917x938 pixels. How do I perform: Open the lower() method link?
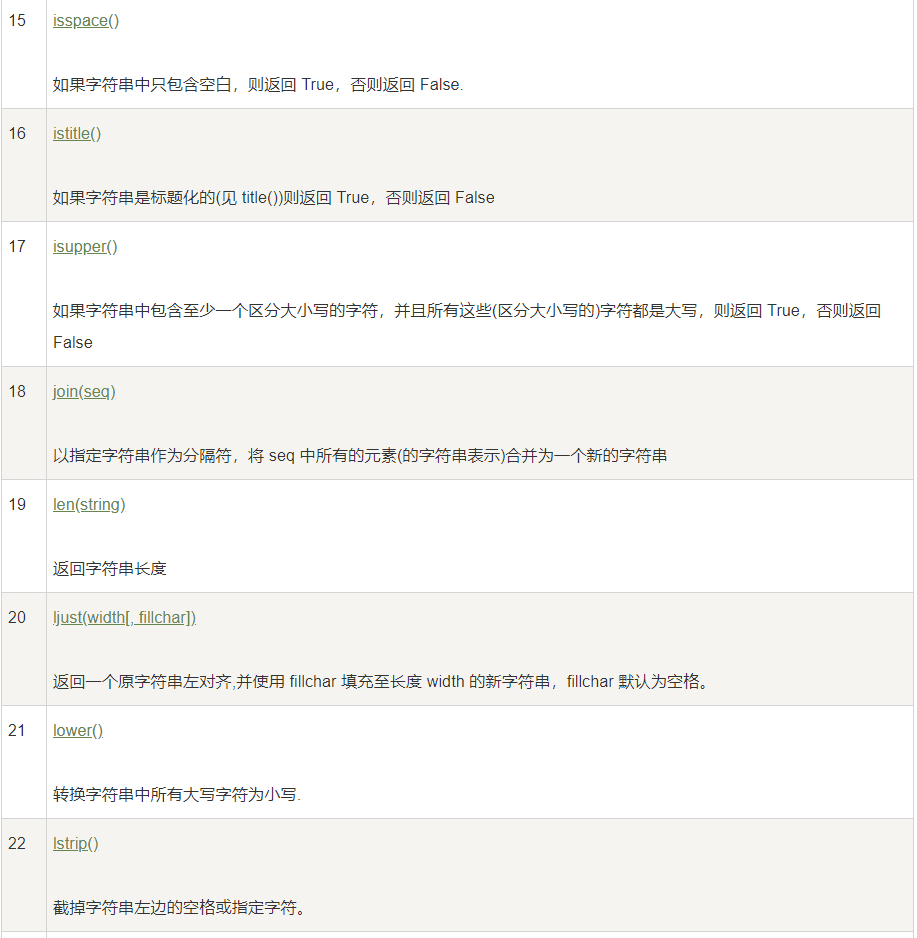click(x=77, y=730)
